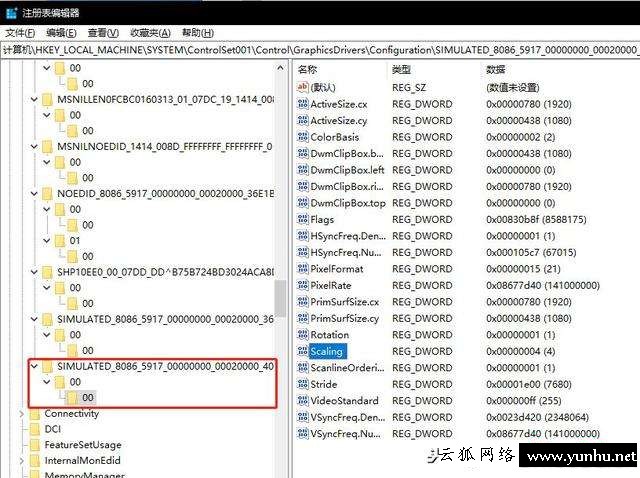Click the PixelRate value icon
640x478 pixels.
[x=302, y=285]
